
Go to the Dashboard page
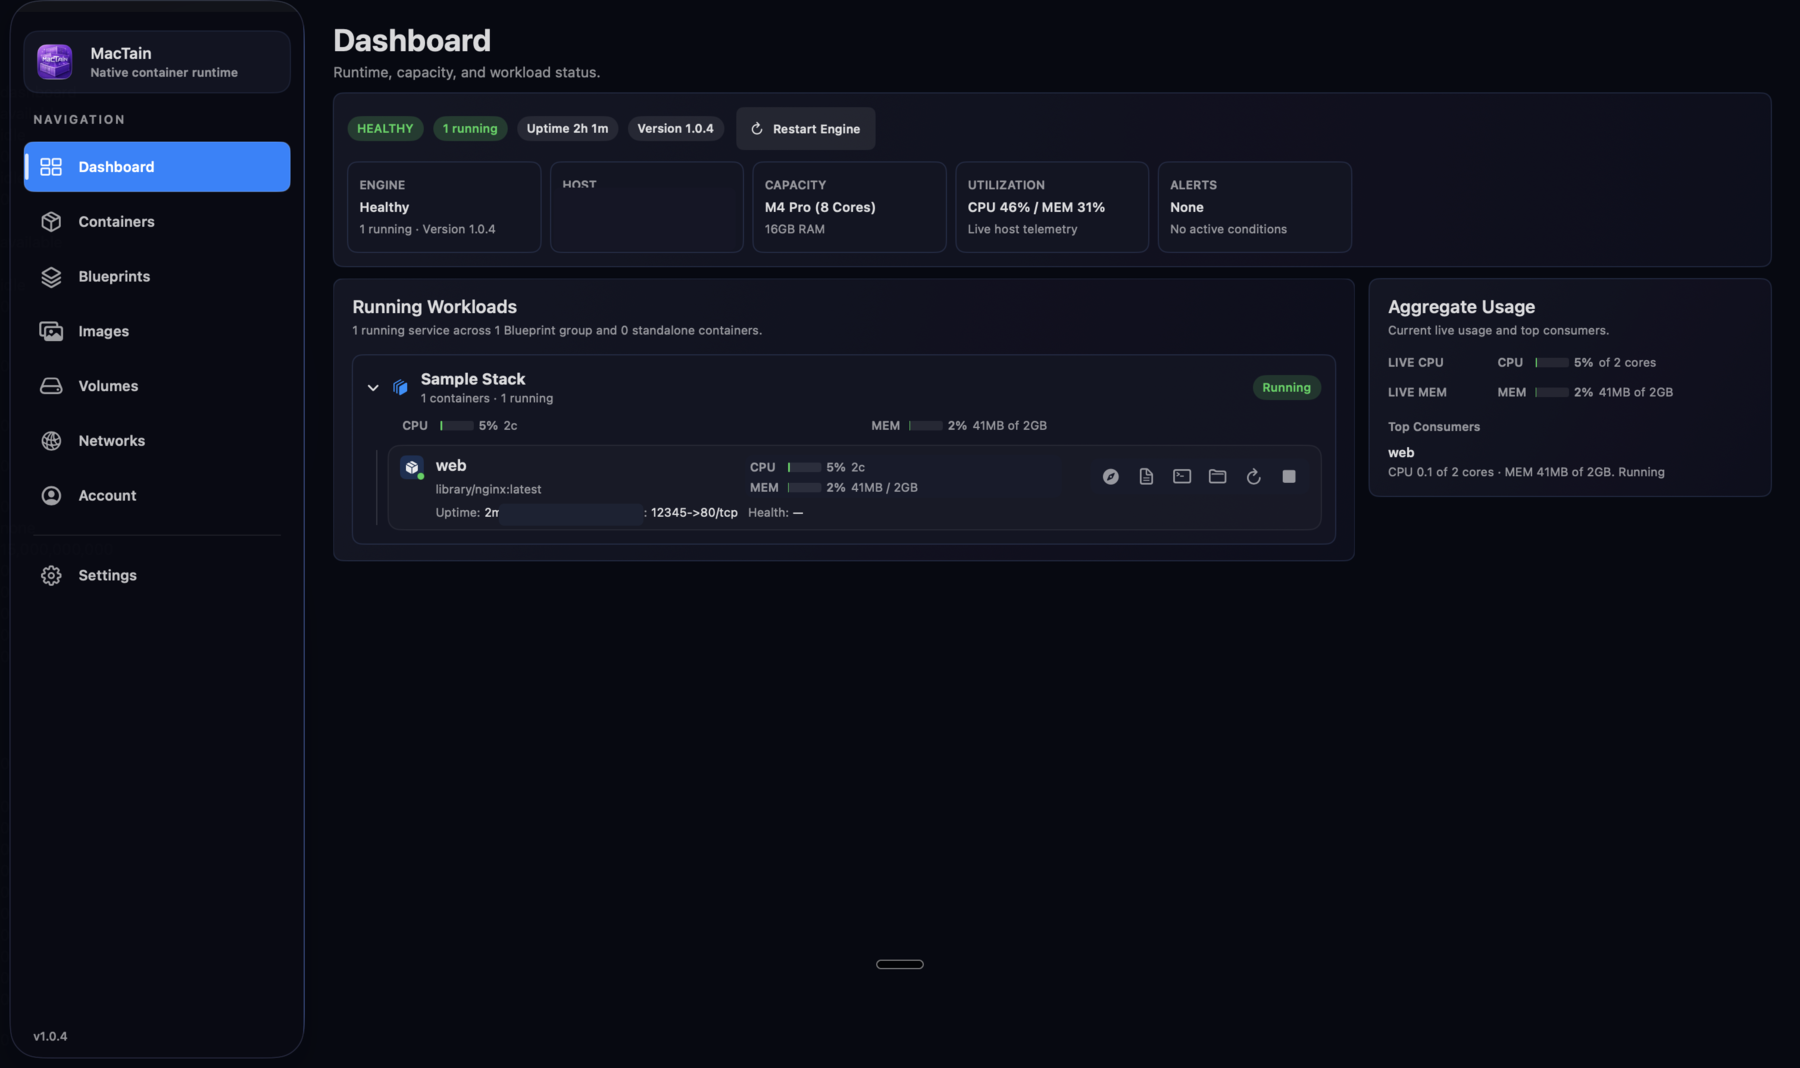pyautogui.click(x=157, y=167)
